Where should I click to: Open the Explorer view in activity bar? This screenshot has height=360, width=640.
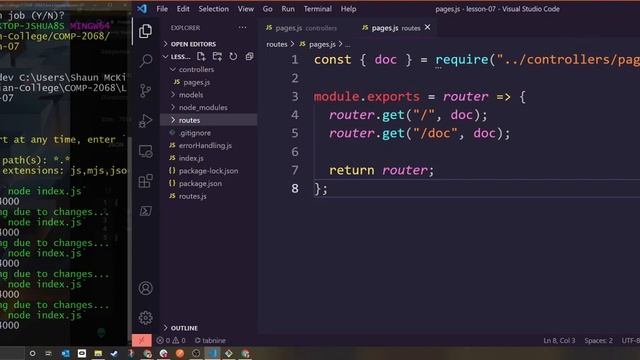click(x=145, y=31)
